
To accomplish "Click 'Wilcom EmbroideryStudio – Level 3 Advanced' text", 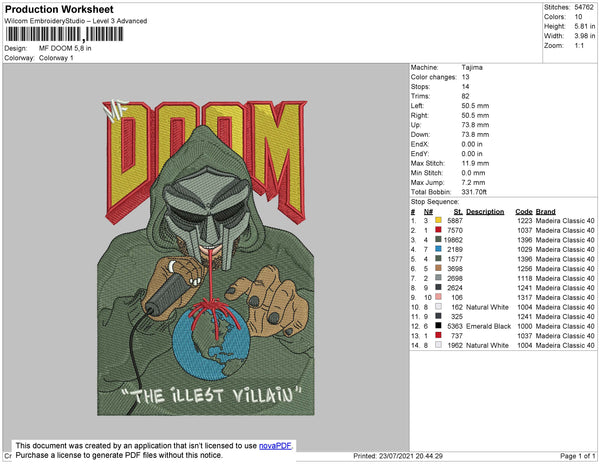I will (x=76, y=21).
